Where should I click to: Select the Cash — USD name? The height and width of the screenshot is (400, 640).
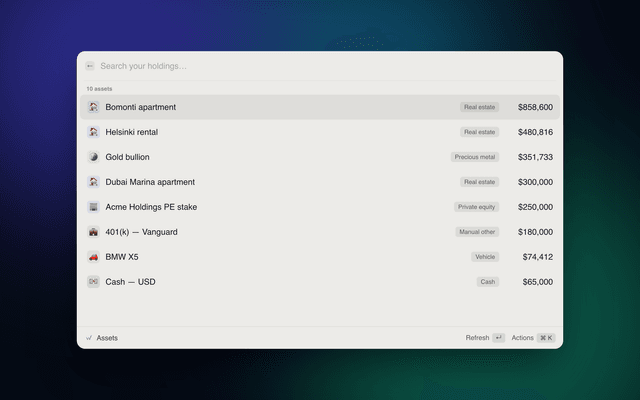pos(130,282)
